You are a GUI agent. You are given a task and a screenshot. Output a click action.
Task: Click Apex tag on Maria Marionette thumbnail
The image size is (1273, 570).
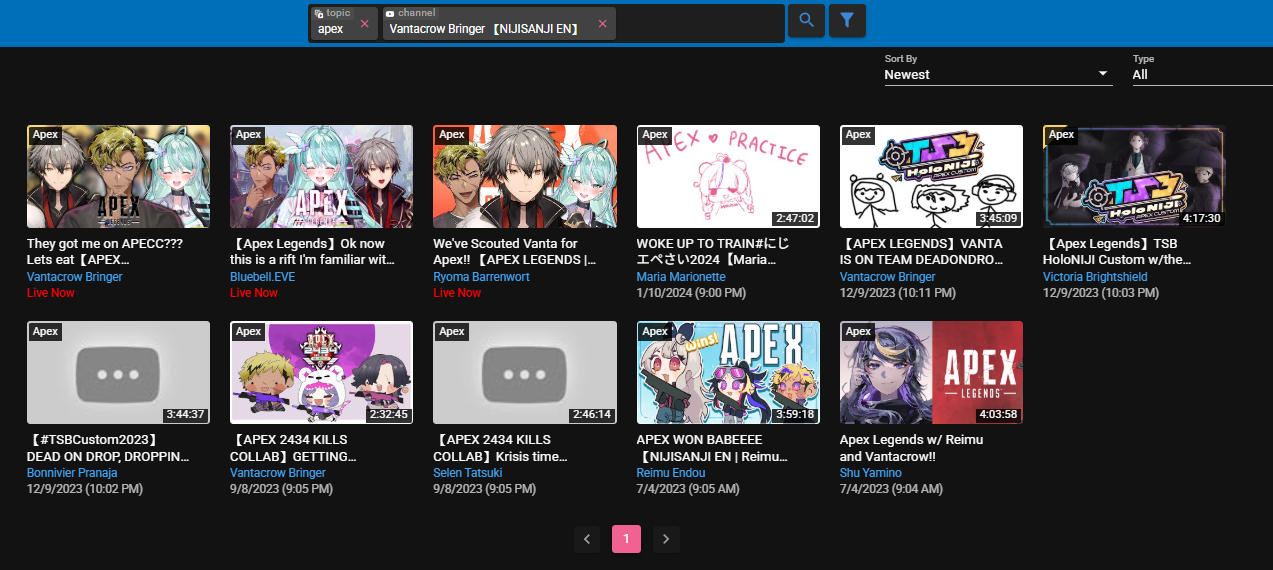(x=655, y=135)
